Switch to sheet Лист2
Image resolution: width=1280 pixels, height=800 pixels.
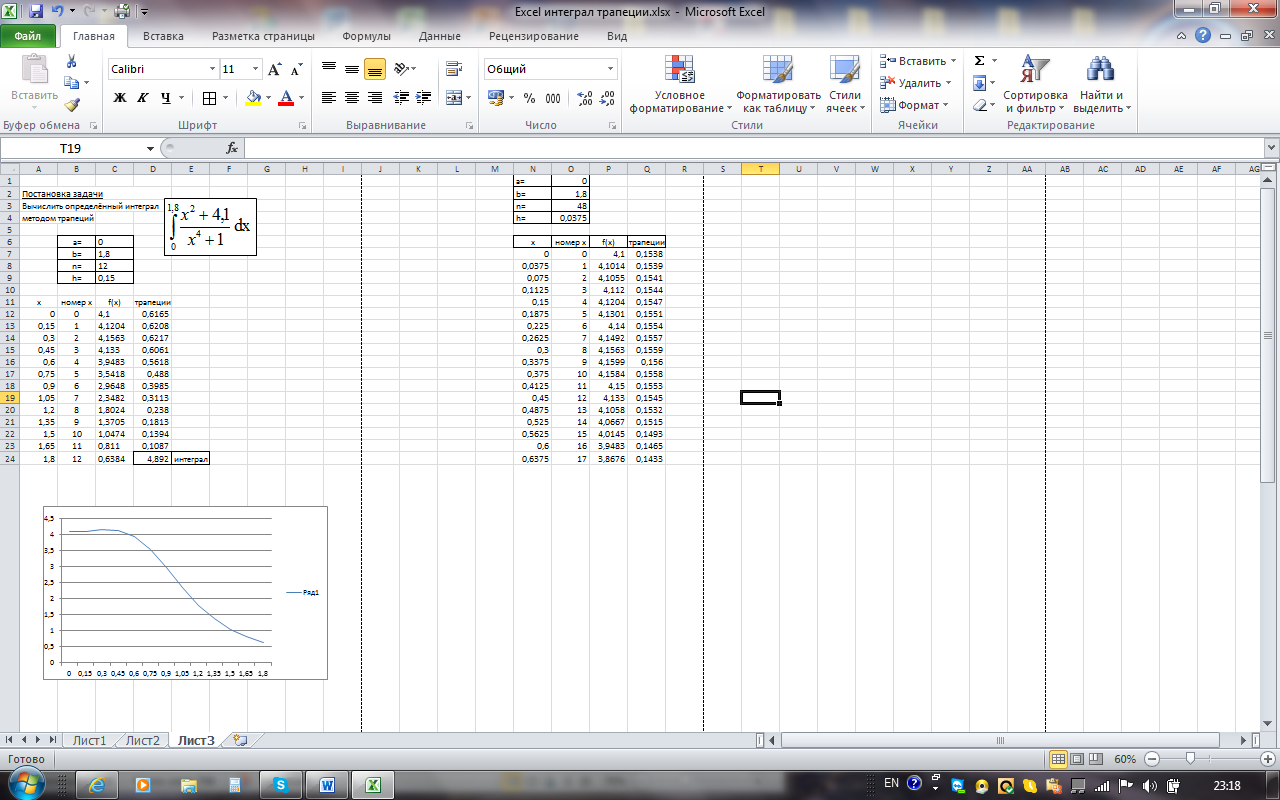(x=142, y=740)
